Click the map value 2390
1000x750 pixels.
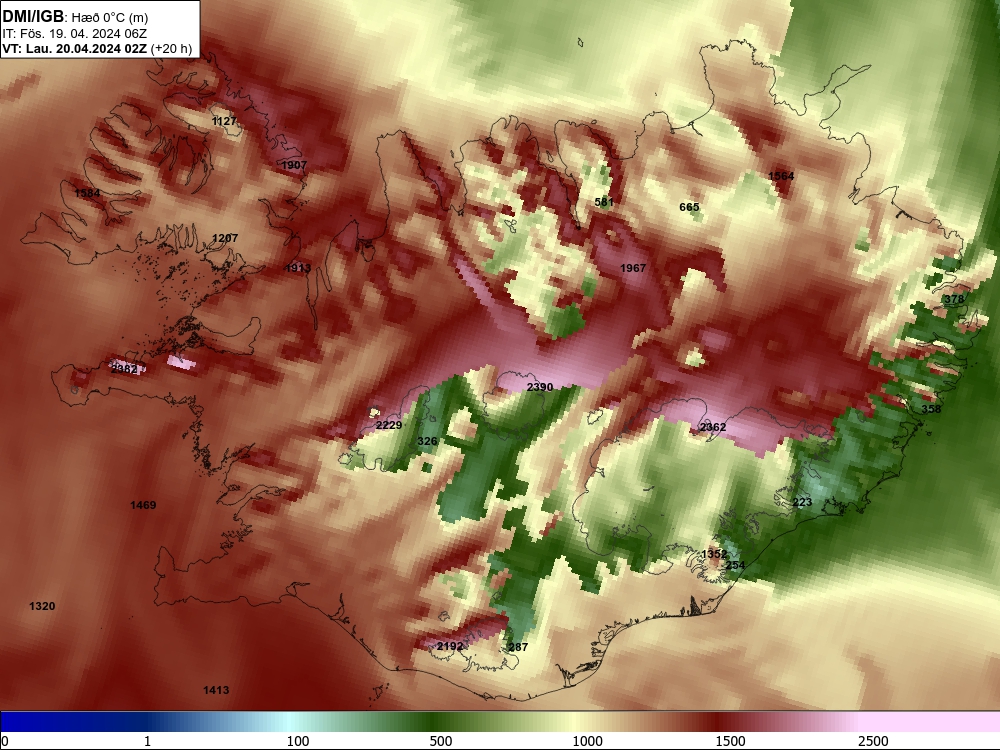pos(540,387)
